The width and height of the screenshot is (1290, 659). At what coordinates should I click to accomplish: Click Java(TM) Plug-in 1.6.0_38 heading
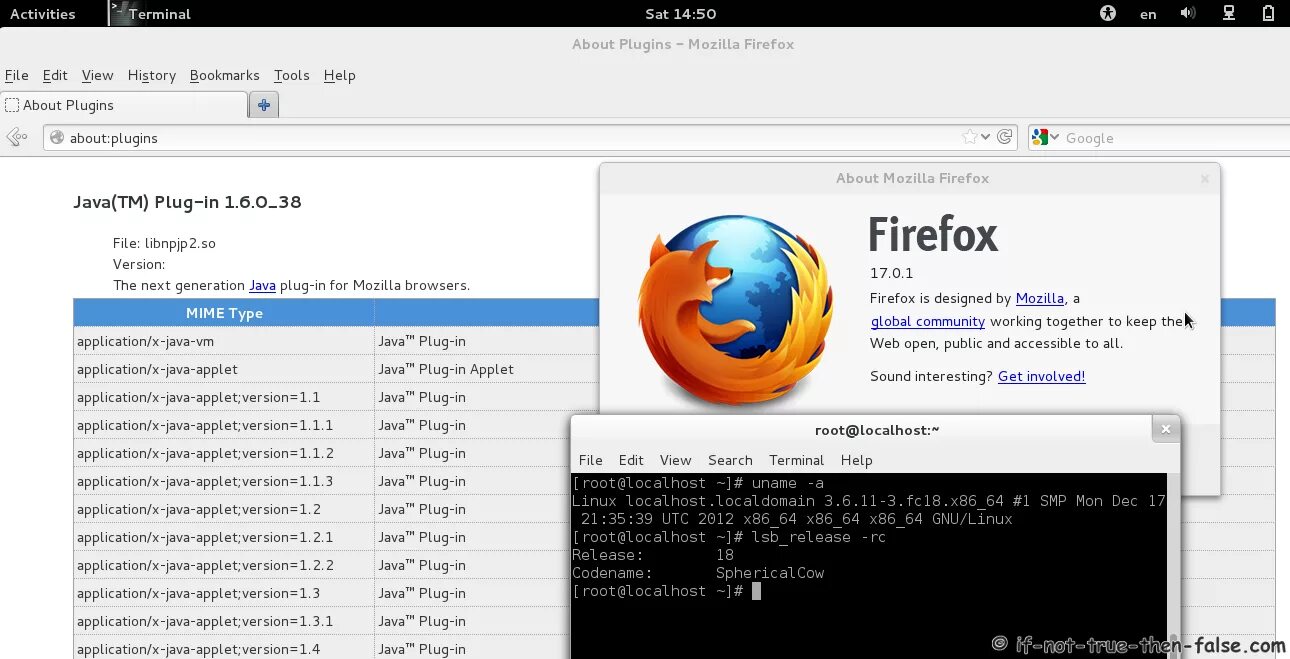187,202
